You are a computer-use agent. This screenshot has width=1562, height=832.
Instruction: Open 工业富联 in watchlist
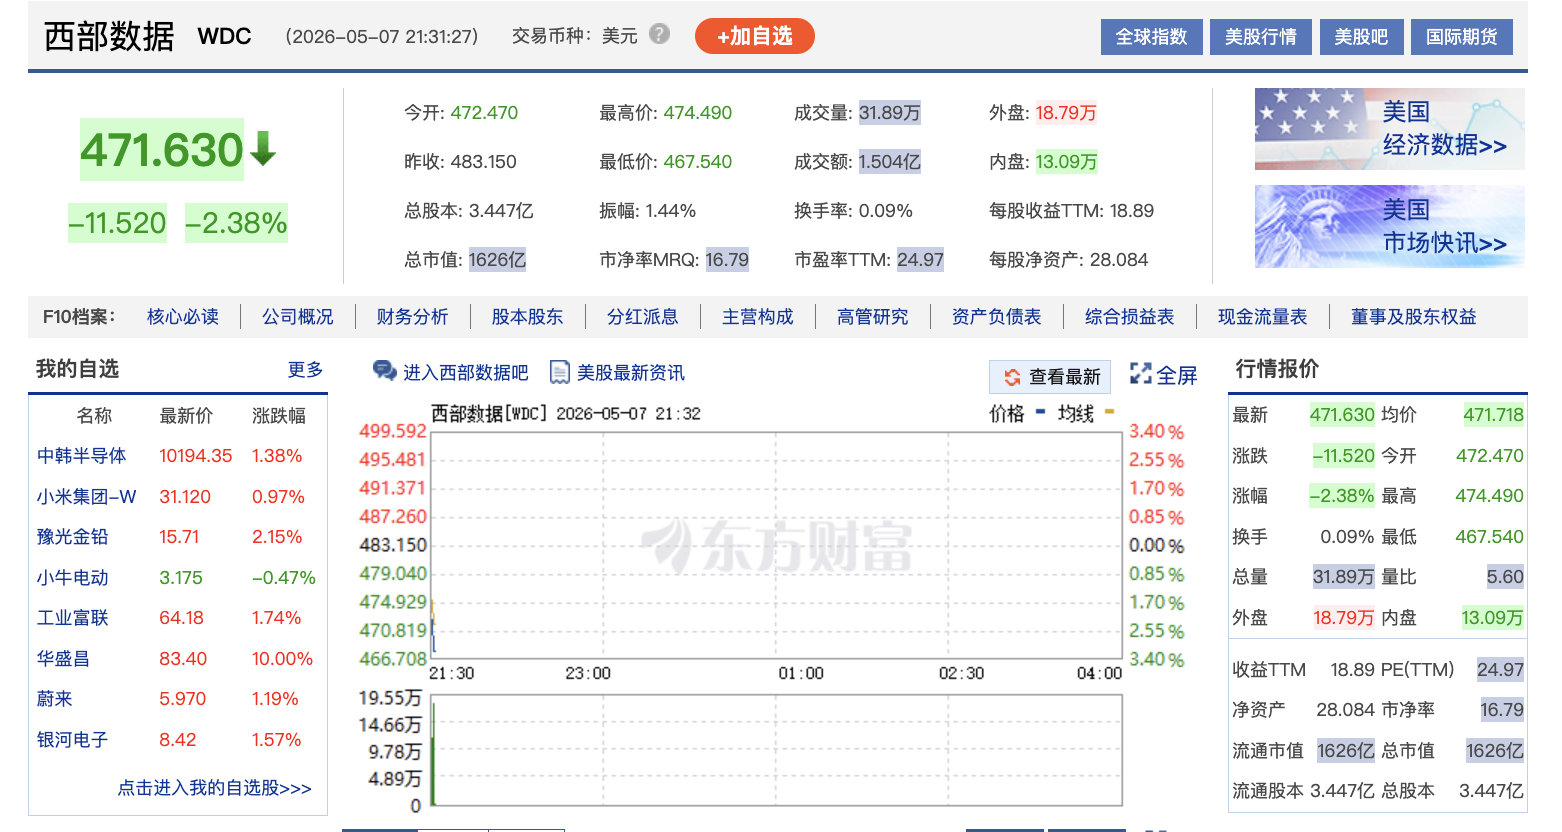[x=73, y=618]
